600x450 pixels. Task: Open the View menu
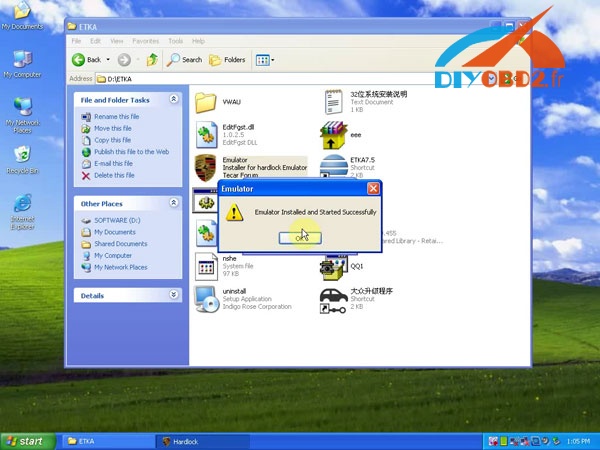117,41
